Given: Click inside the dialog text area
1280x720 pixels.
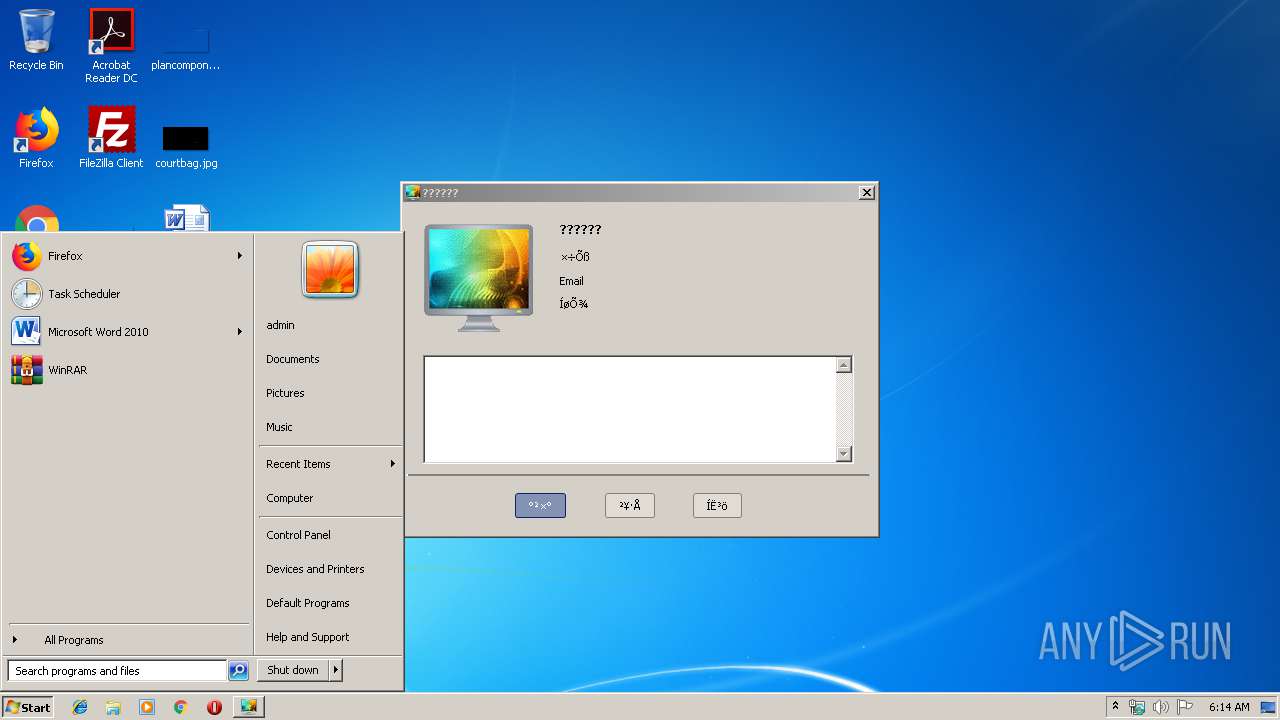Looking at the screenshot, I should [x=630, y=409].
